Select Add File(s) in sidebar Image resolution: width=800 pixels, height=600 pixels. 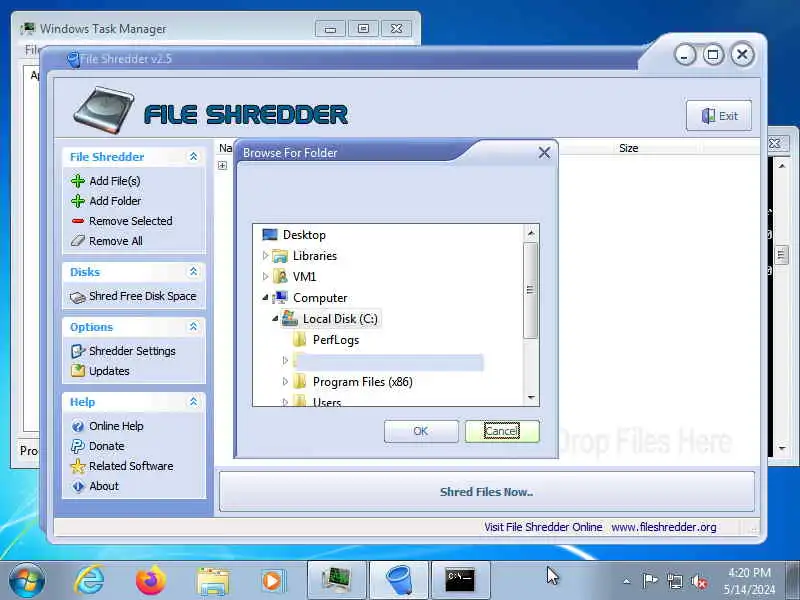pyautogui.click(x=115, y=181)
